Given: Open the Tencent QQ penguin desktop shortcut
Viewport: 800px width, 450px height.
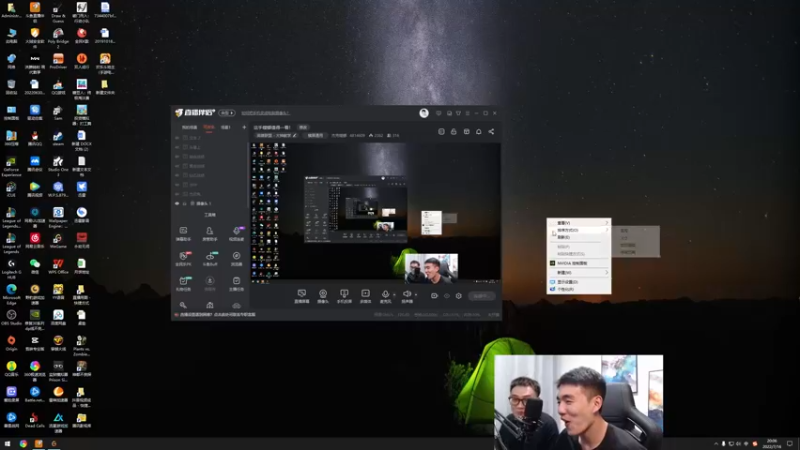Looking at the screenshot, I should (x=35, y=138).
